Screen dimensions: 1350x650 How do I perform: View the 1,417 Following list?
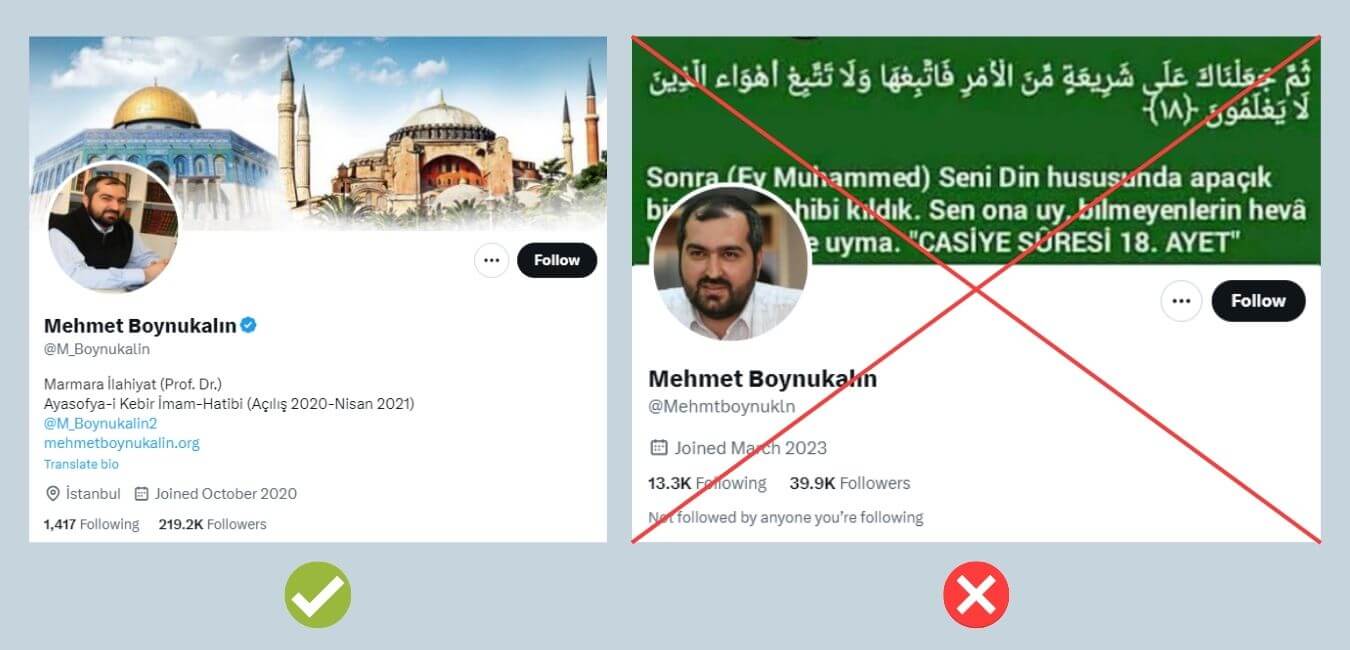pyautogui.click(x=91, y=524)
